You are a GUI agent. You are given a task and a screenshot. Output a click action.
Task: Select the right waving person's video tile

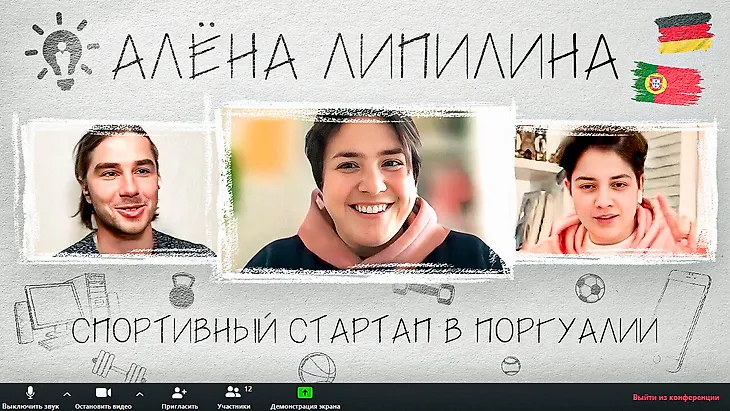pos(615,190)
